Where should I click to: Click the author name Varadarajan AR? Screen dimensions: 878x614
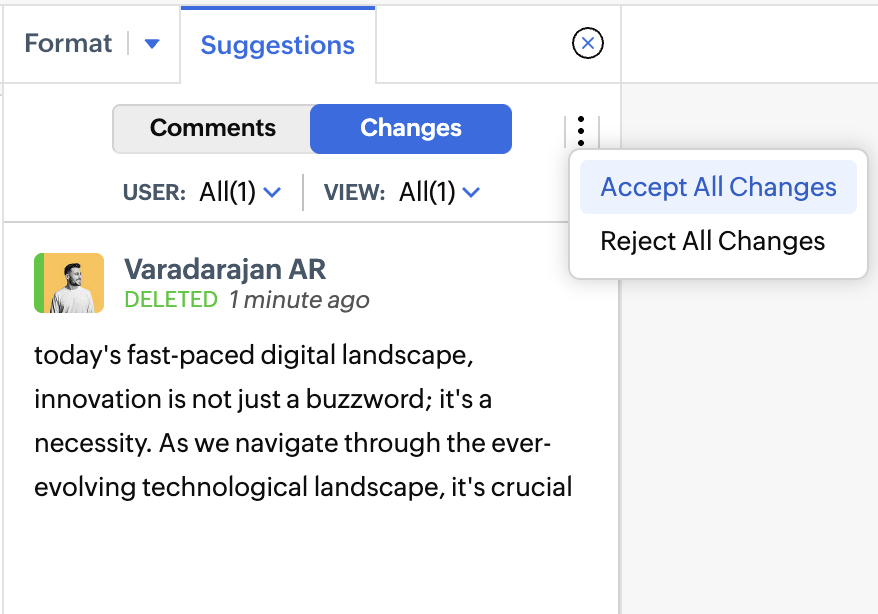click(225, 269)
